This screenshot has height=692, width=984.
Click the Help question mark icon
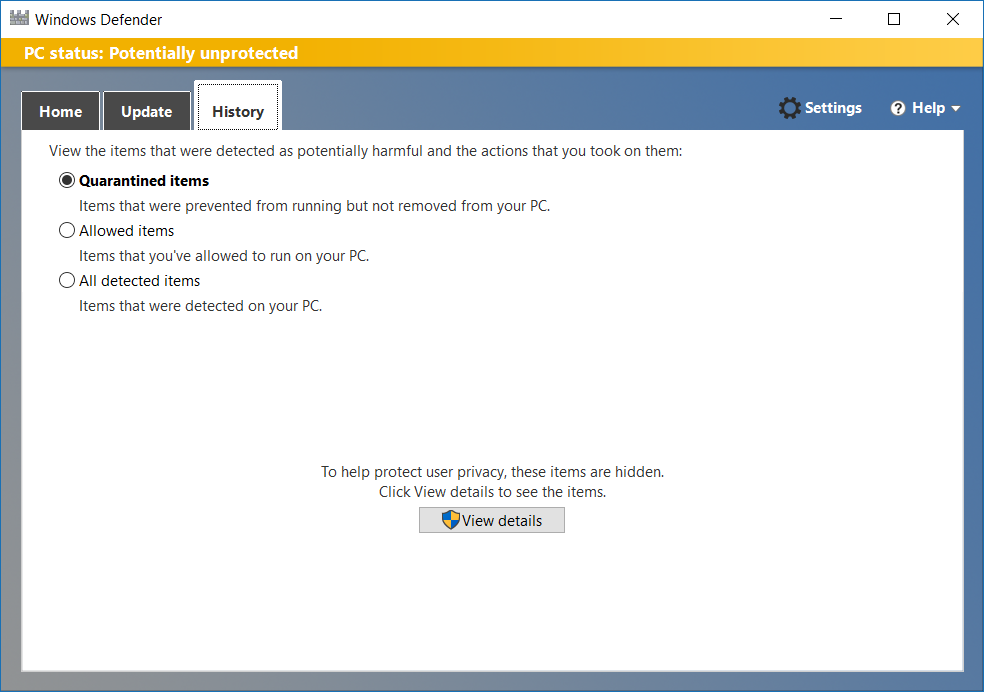point(898,108)
